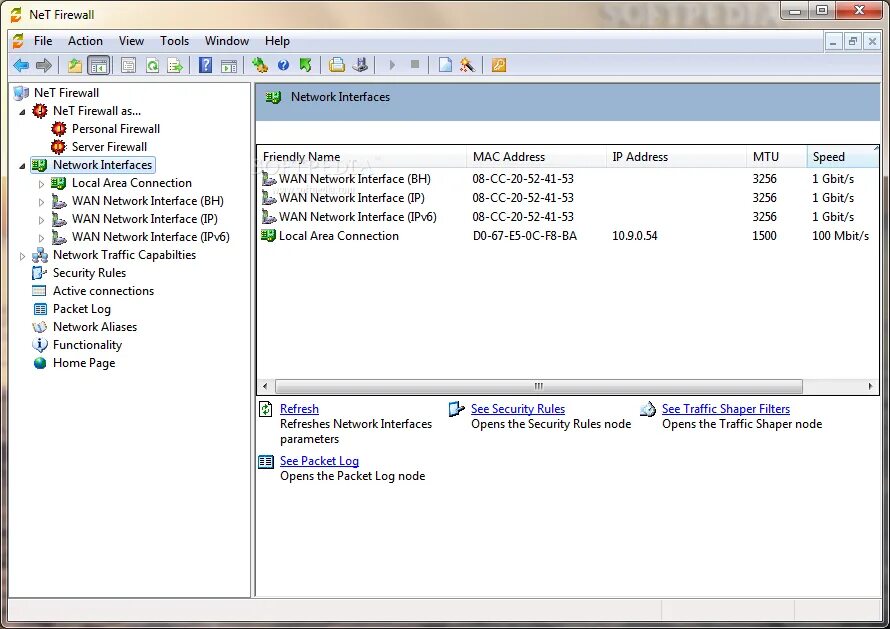Viewport: 890px width, 629px height.
Task: Click the Refresh link
Action: click(299, 409)
